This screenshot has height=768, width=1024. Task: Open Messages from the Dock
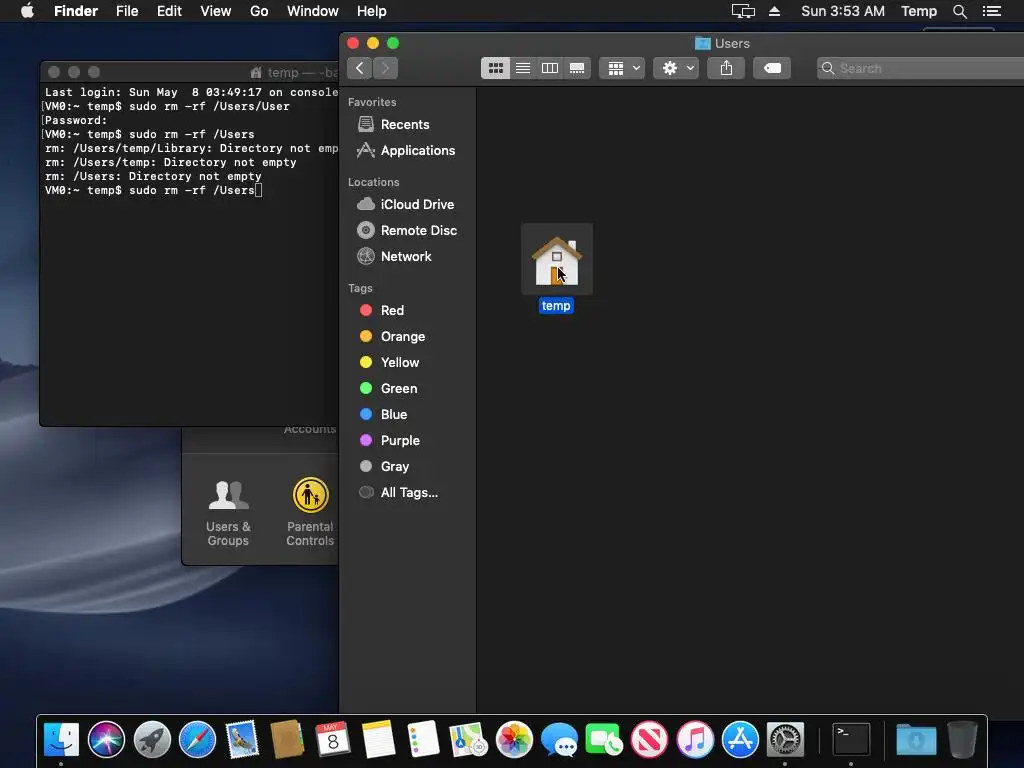pos(559,740)
